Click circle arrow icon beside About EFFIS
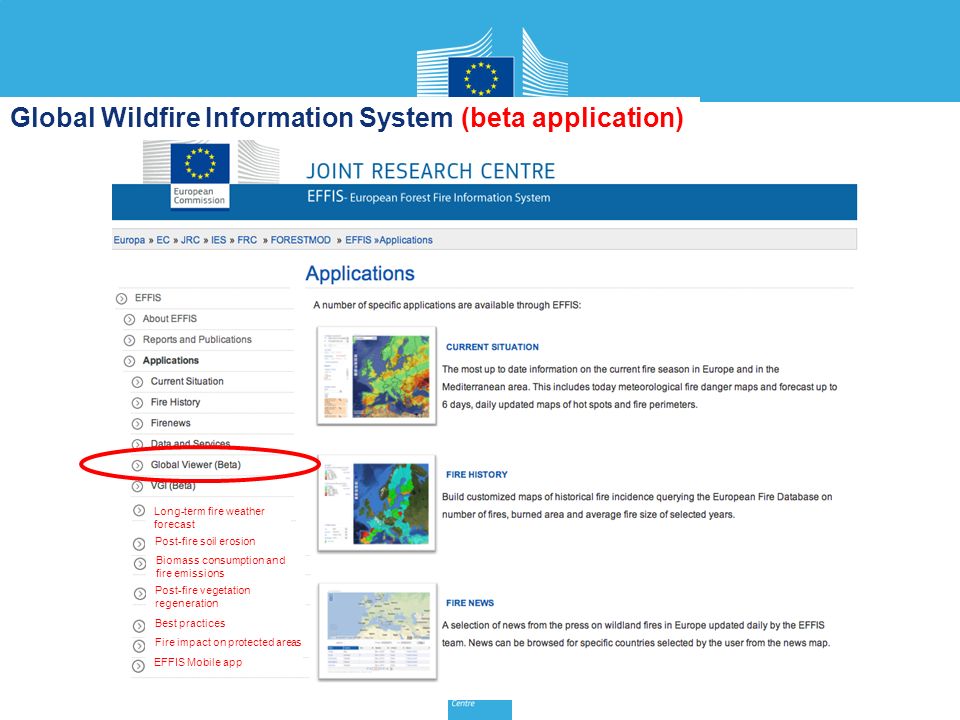The width and height of the screenshot is (960, 720). (x=129, y=320)
